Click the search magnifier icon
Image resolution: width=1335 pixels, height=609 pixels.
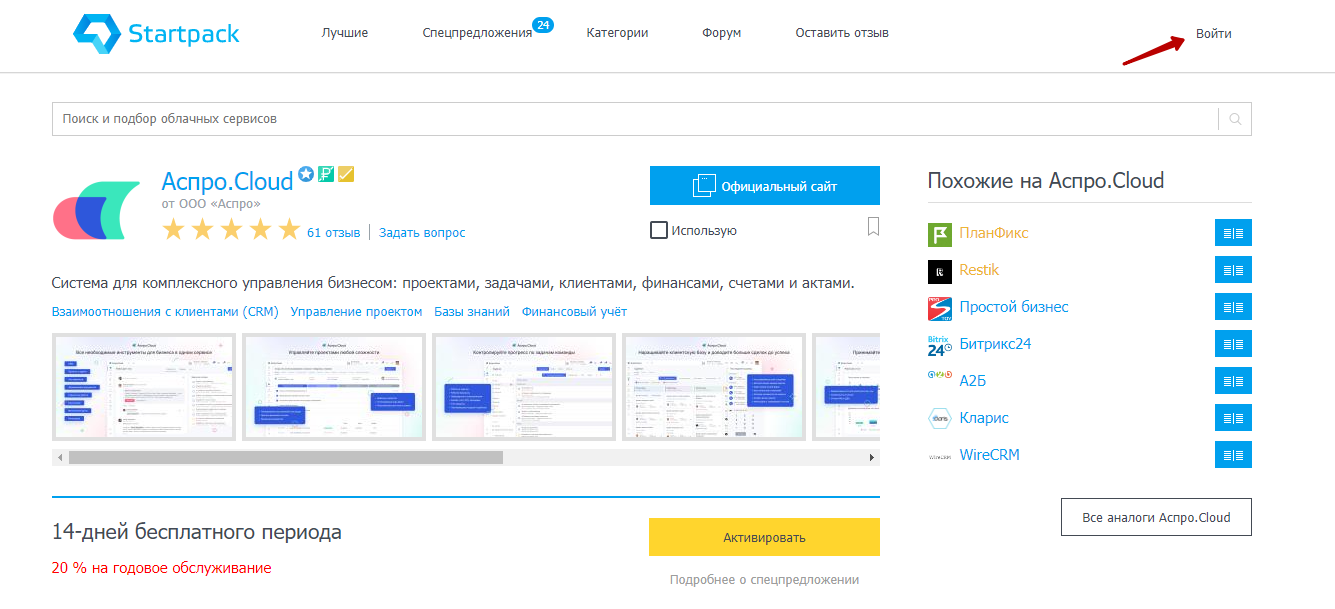pyautogui.click(x=1235, y=119)
